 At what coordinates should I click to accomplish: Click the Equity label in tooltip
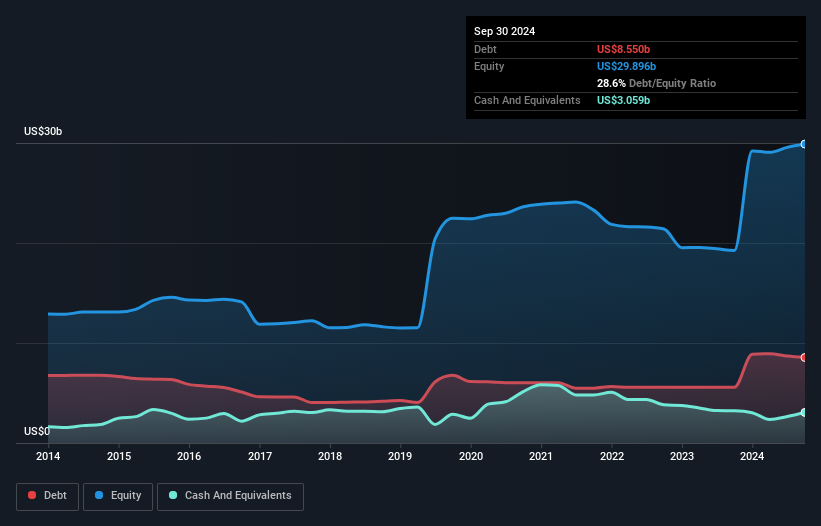[x=489, y=66]
